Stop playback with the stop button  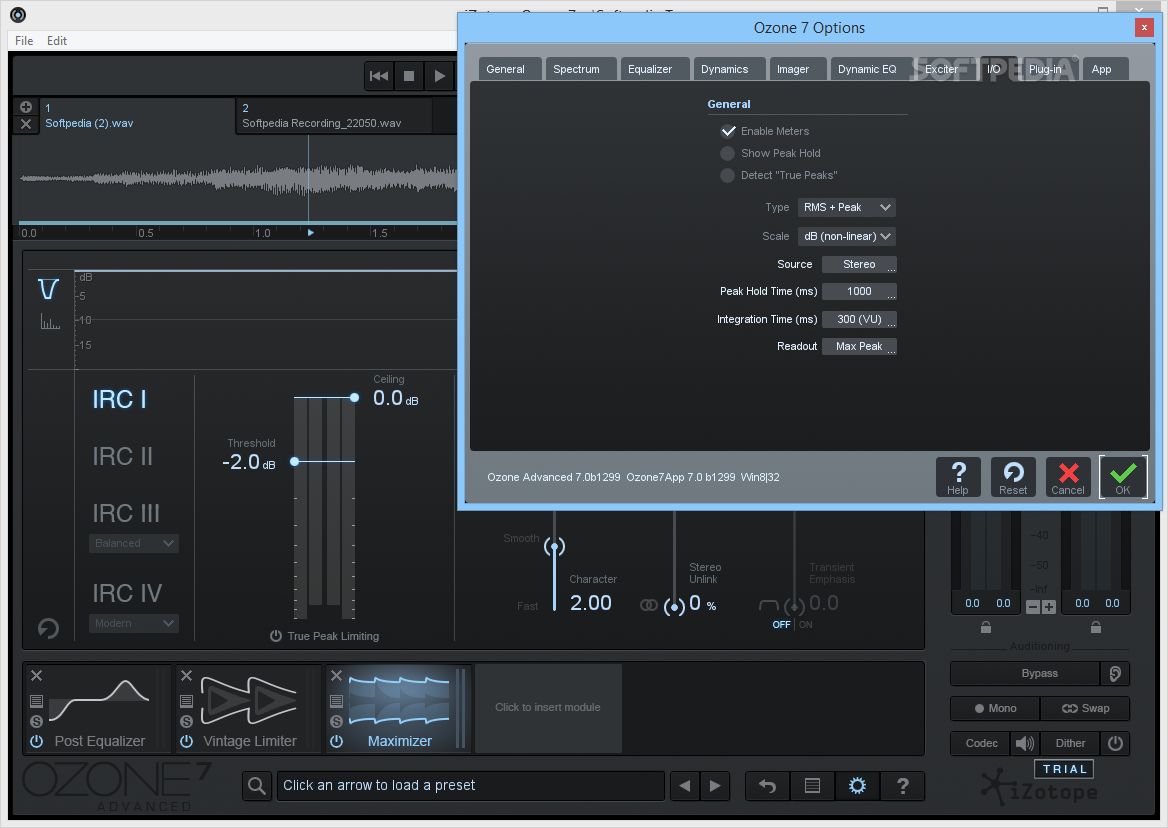pos(409,76)
